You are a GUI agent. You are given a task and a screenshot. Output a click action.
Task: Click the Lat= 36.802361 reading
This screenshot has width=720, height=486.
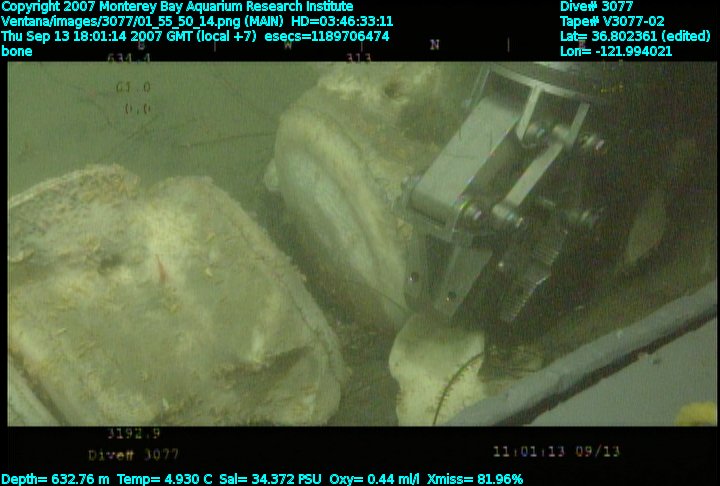pos(636,35)
